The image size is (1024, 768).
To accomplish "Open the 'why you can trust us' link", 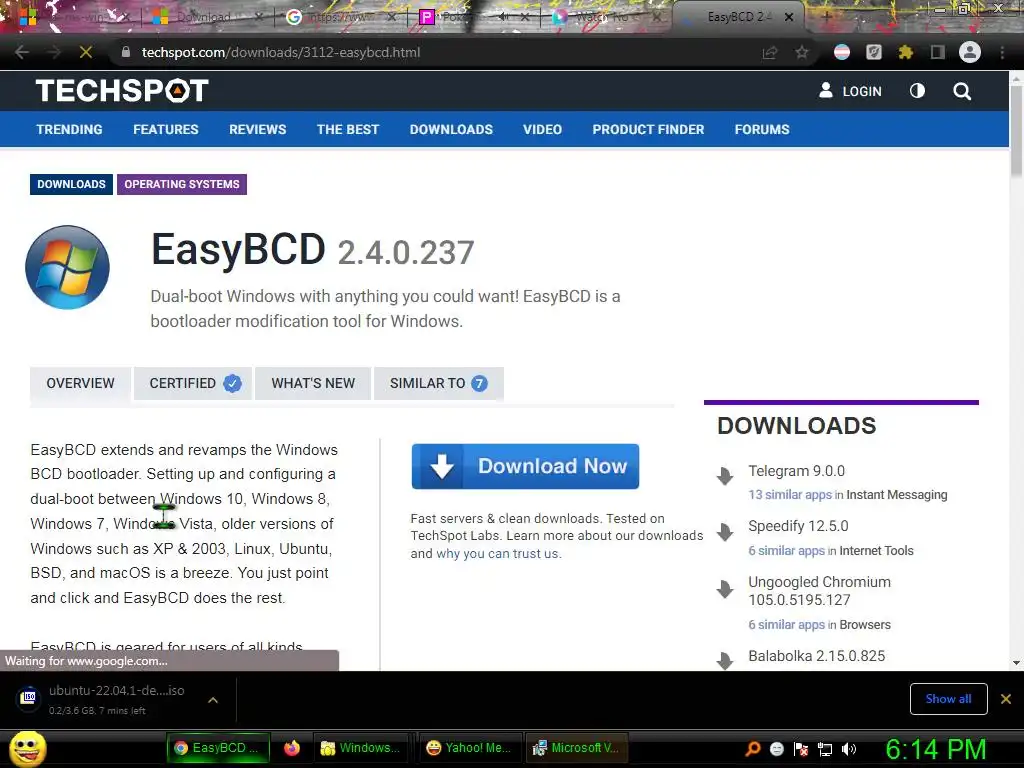I will (x=498, y=554).
